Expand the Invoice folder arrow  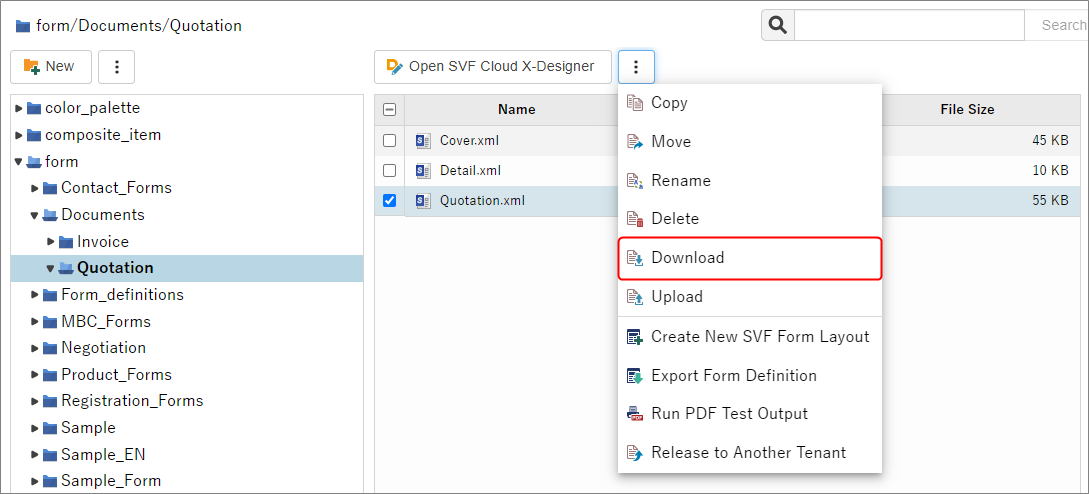tap(51, 242)
